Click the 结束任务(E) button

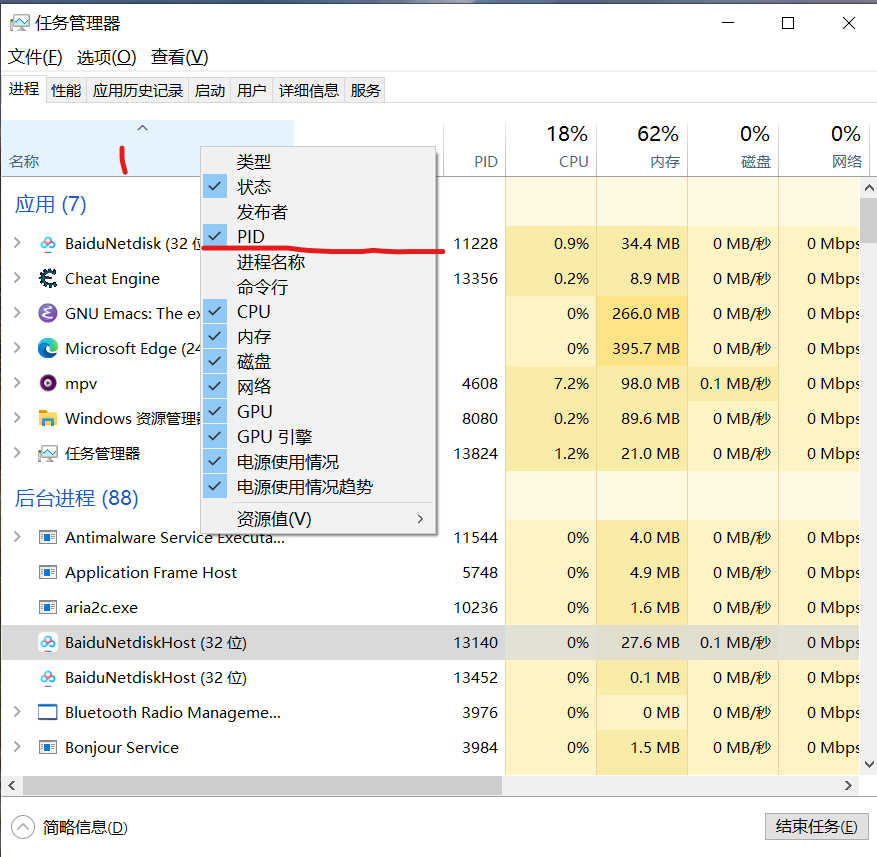click(816, 826)
